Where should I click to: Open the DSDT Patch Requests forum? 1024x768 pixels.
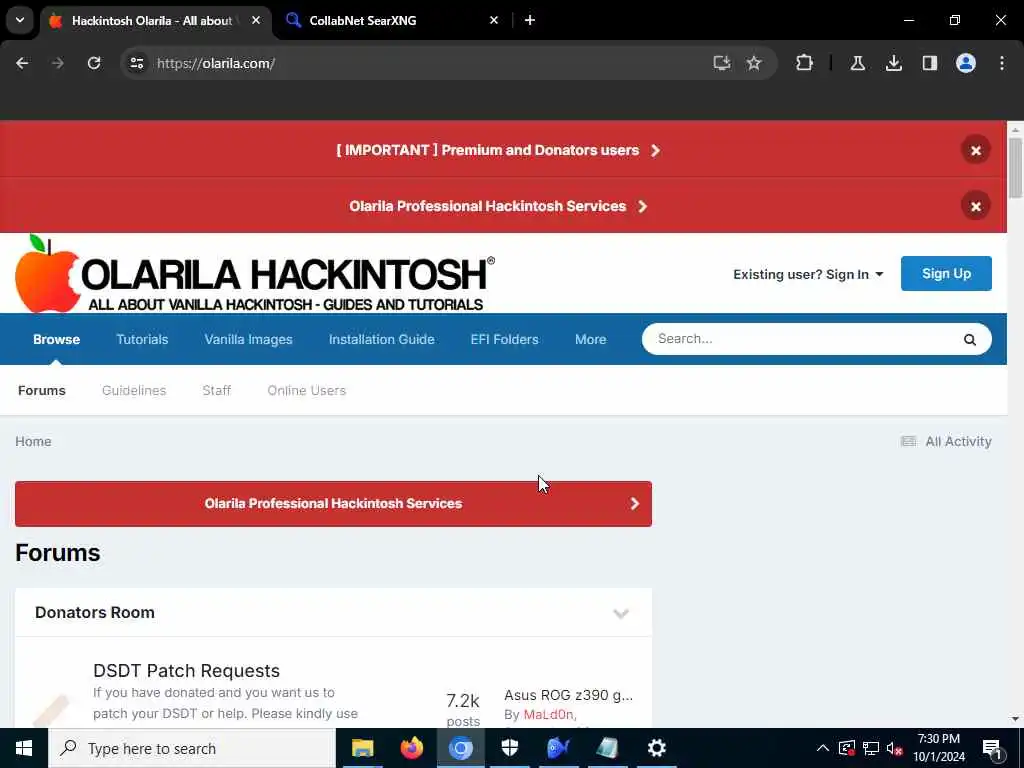click(x=186, y=671)
